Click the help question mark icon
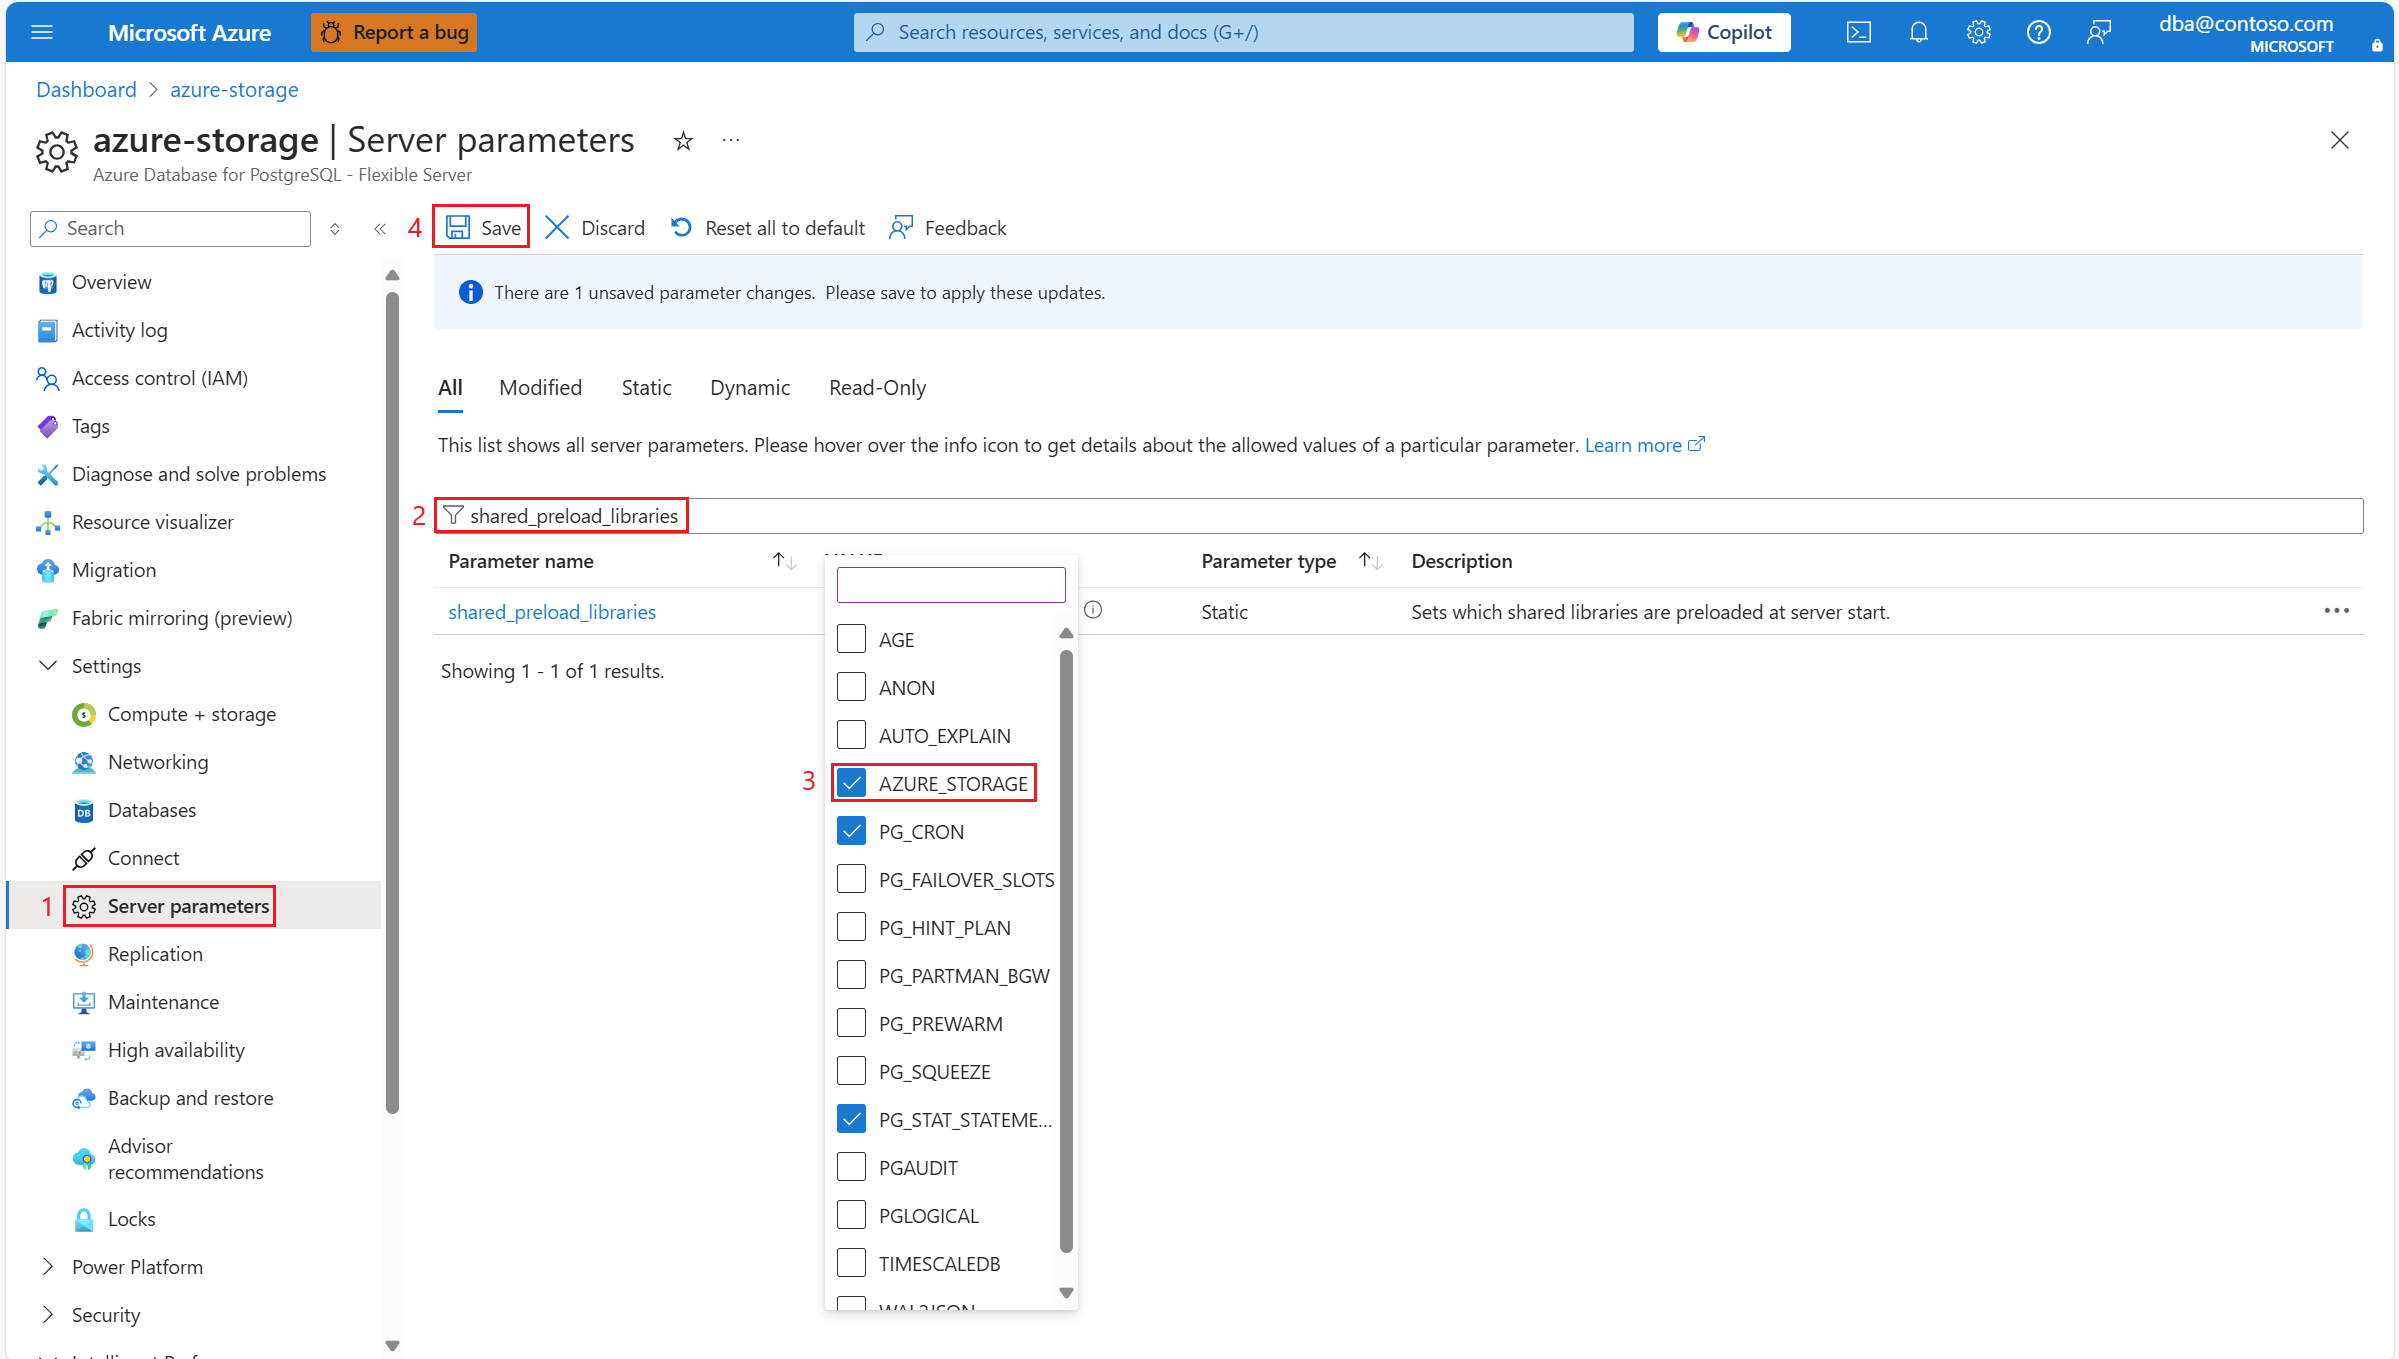Viewport: 2399px width, 1359px height. [x=2038, y=32]
